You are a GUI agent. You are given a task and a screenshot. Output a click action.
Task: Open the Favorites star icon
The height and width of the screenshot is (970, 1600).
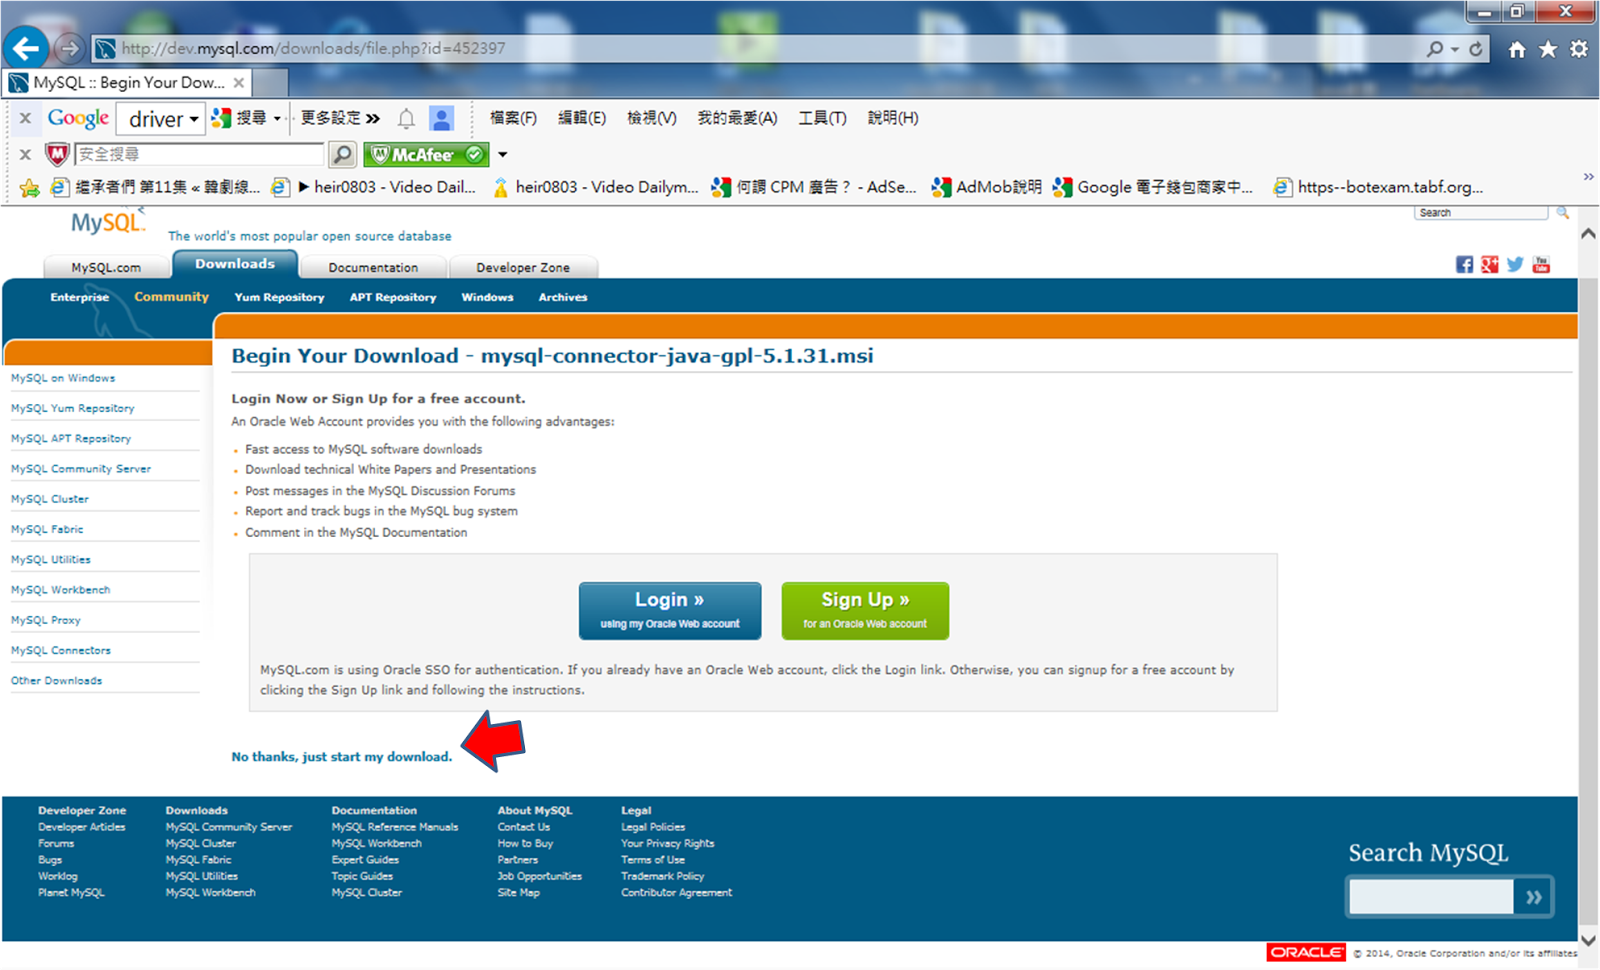1548,49
